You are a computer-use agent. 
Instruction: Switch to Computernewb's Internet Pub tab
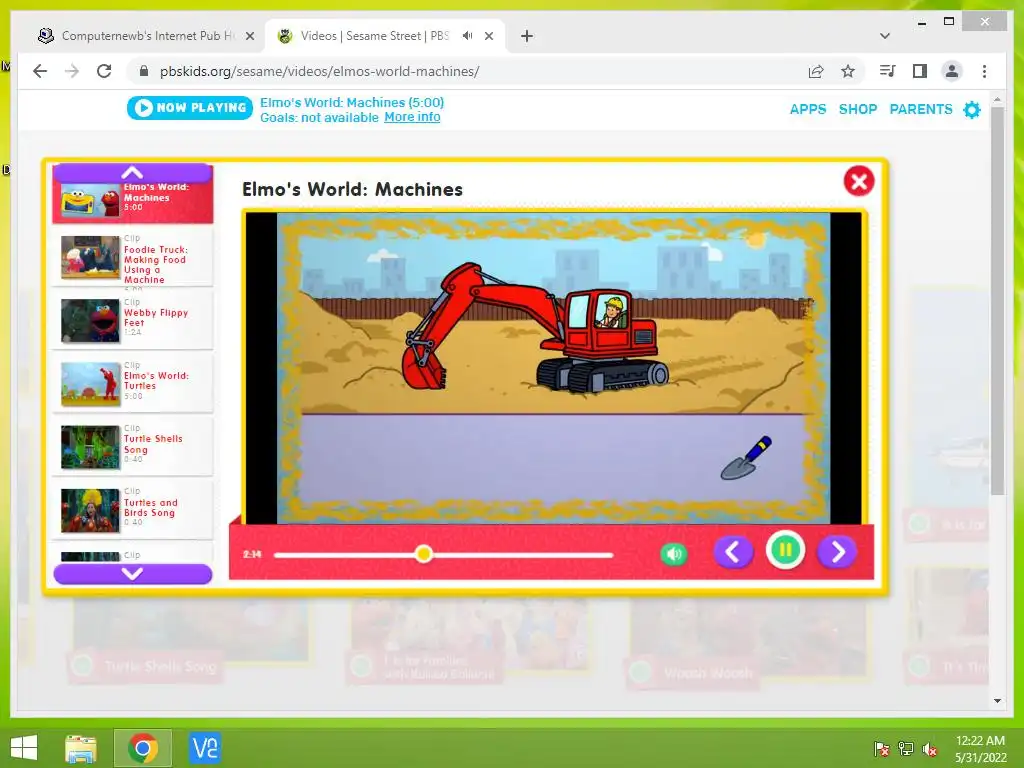tap(146, 36)
